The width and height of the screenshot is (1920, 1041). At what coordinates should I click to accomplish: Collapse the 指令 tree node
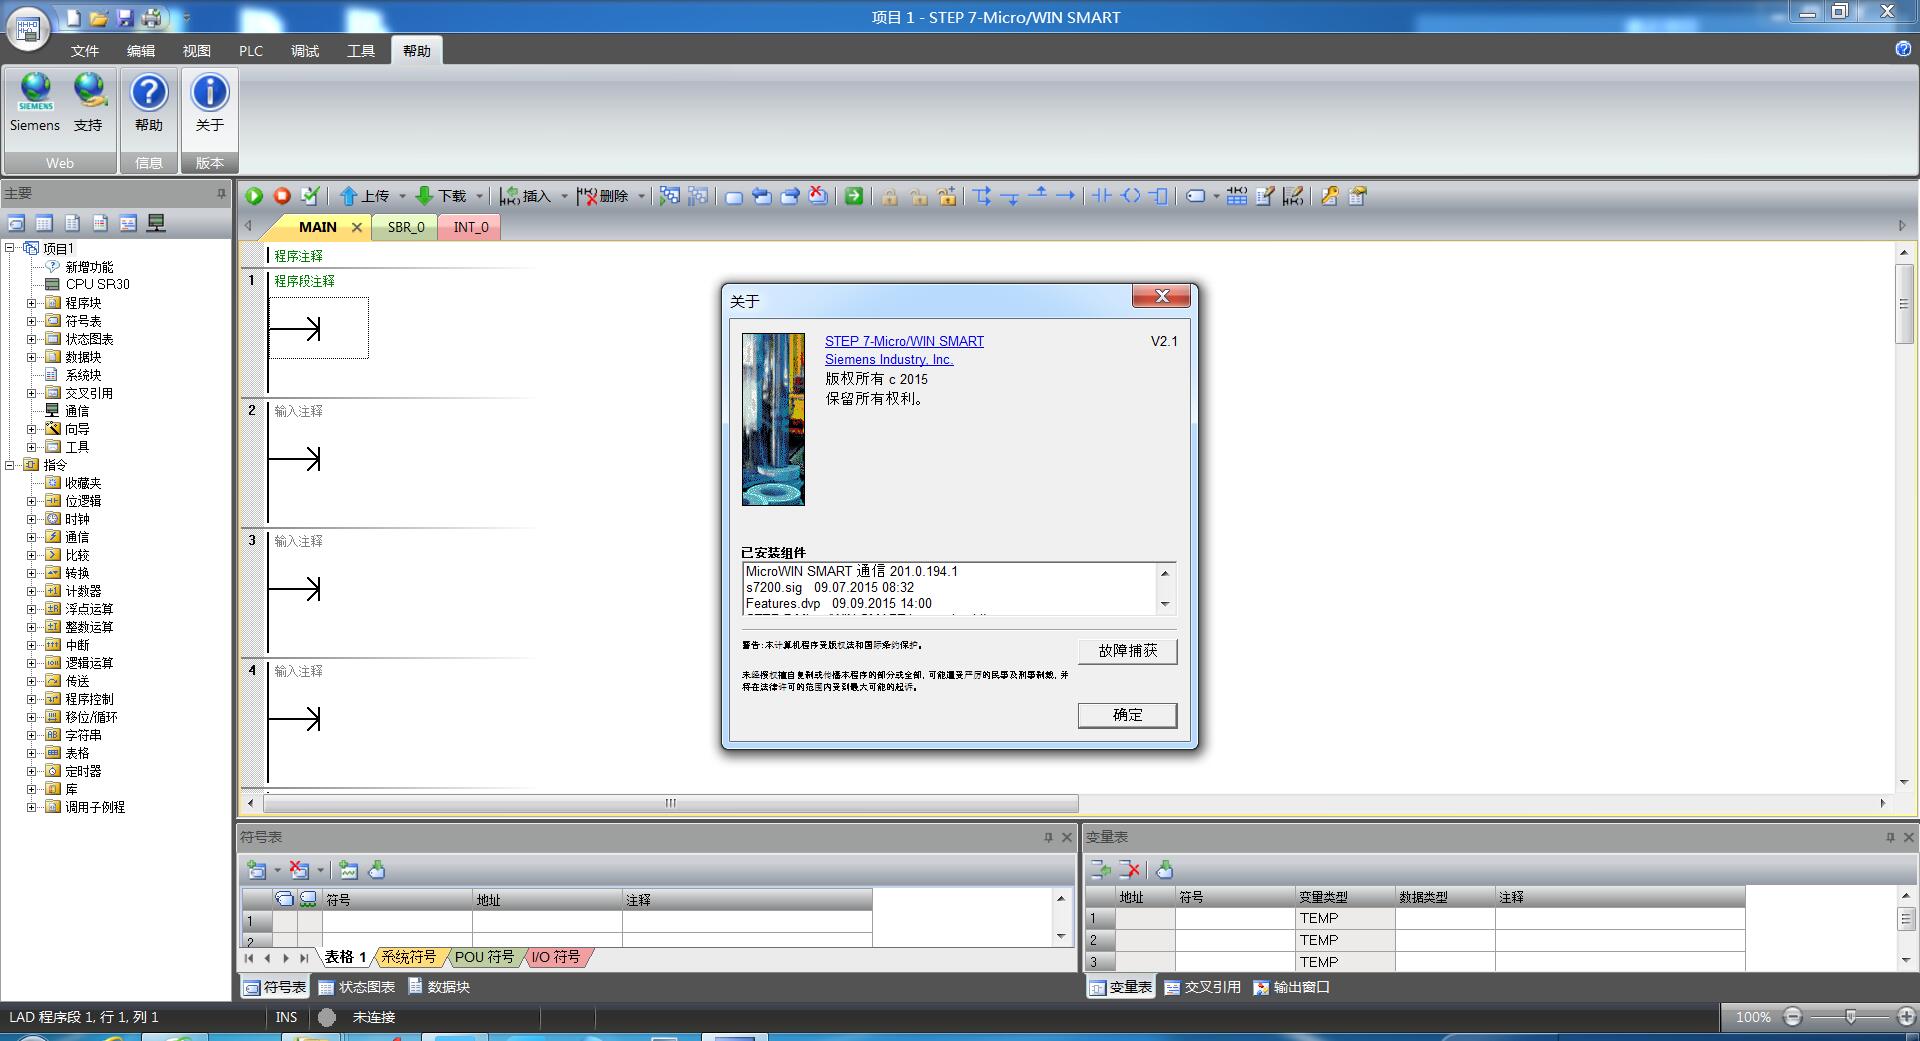10,465
